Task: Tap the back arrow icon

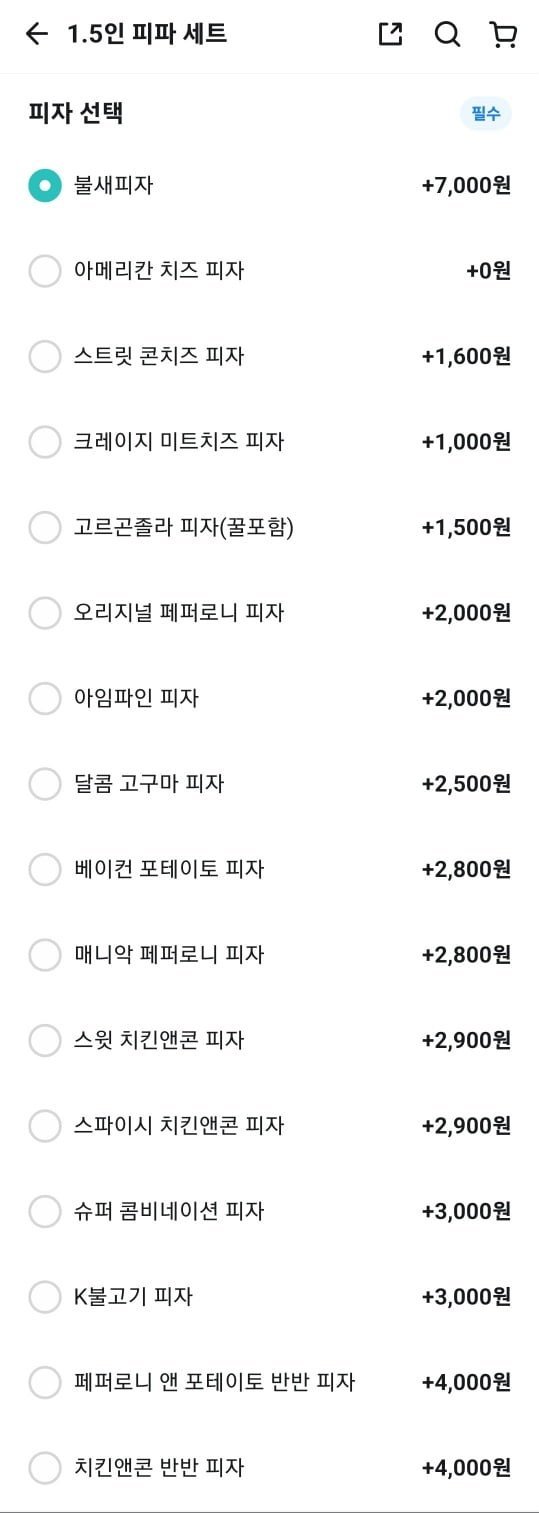Action: click(37, 34)
